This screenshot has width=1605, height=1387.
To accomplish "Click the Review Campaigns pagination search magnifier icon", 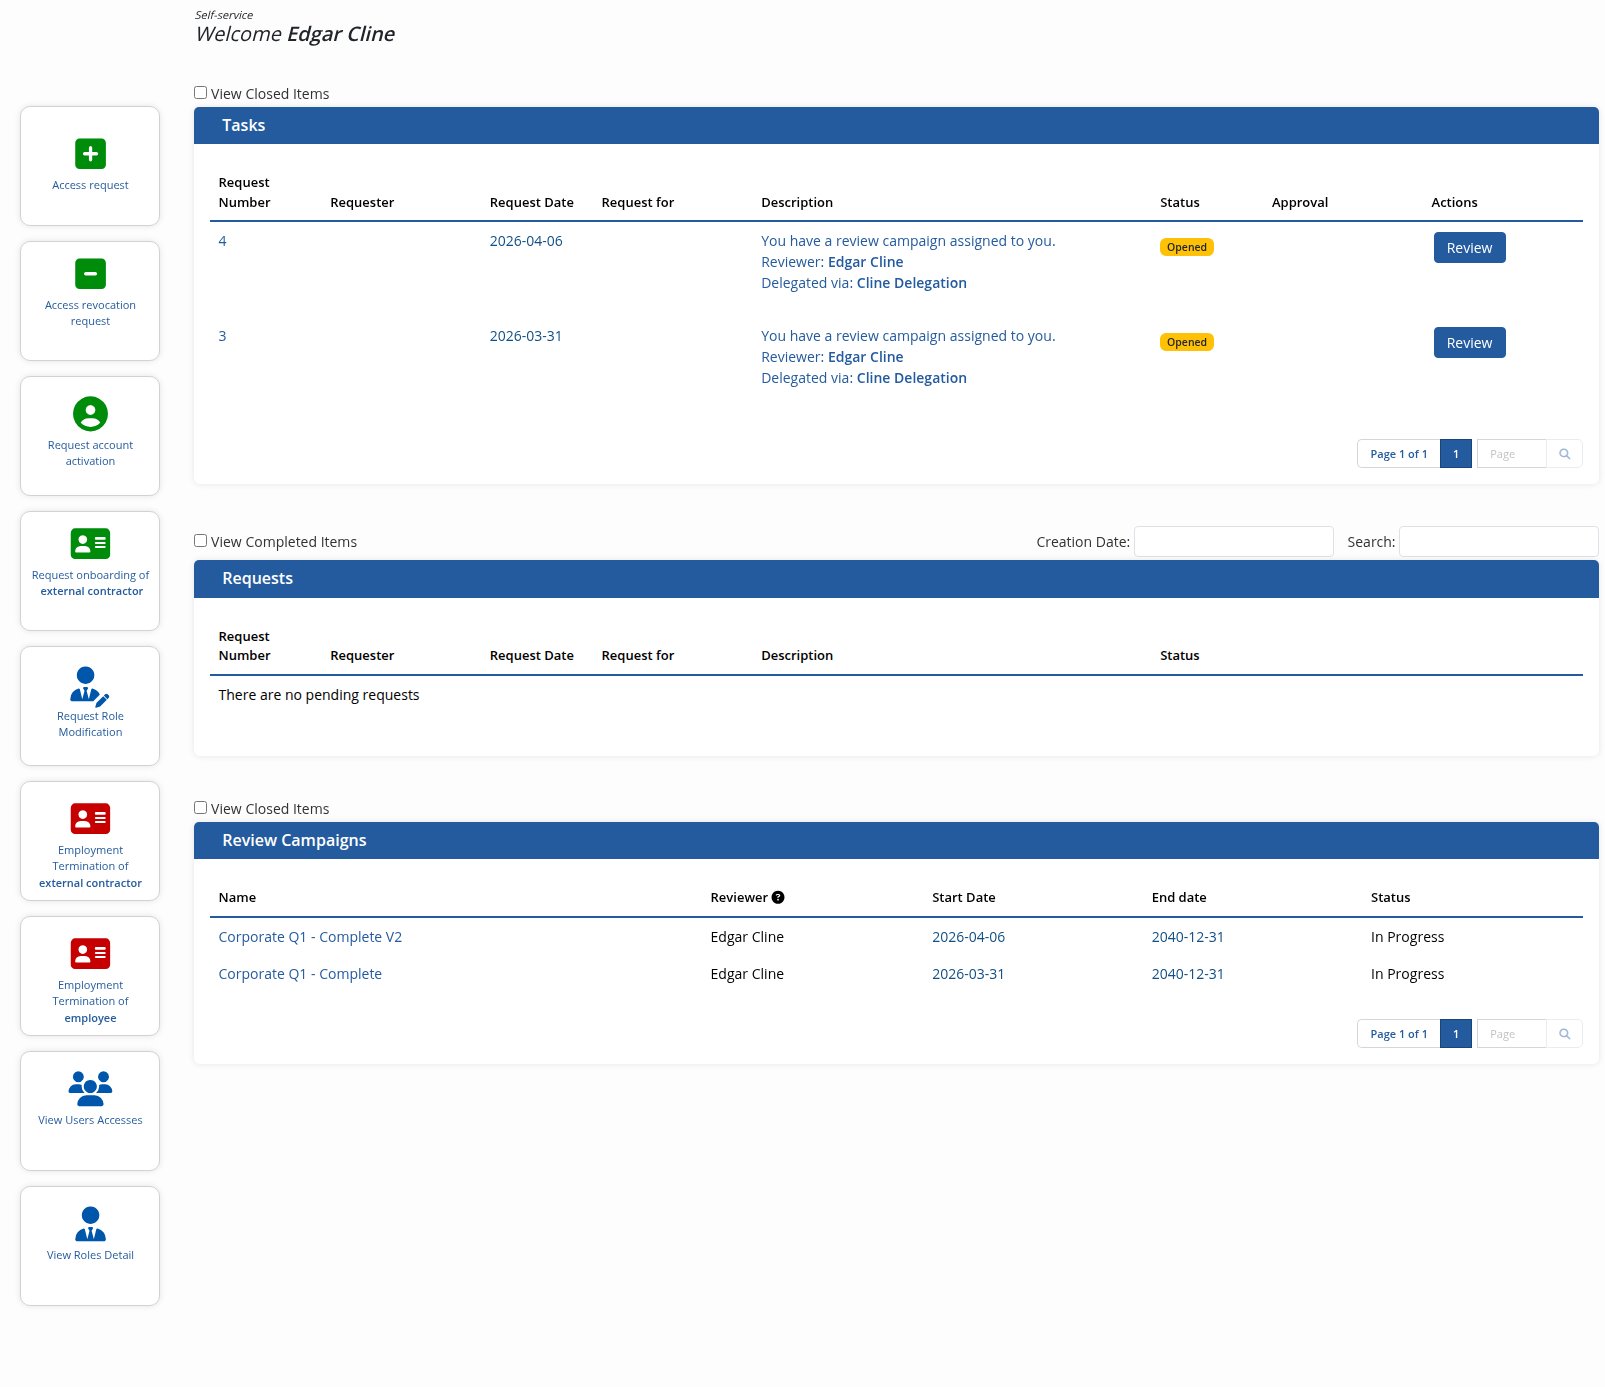I will (1565, 1034).
